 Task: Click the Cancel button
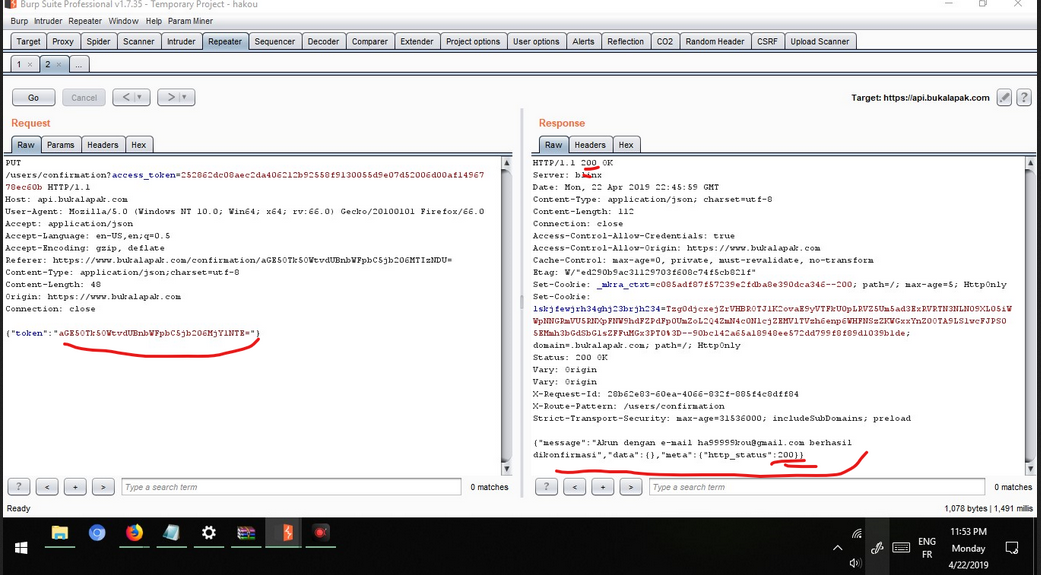(x=84, y=98)
